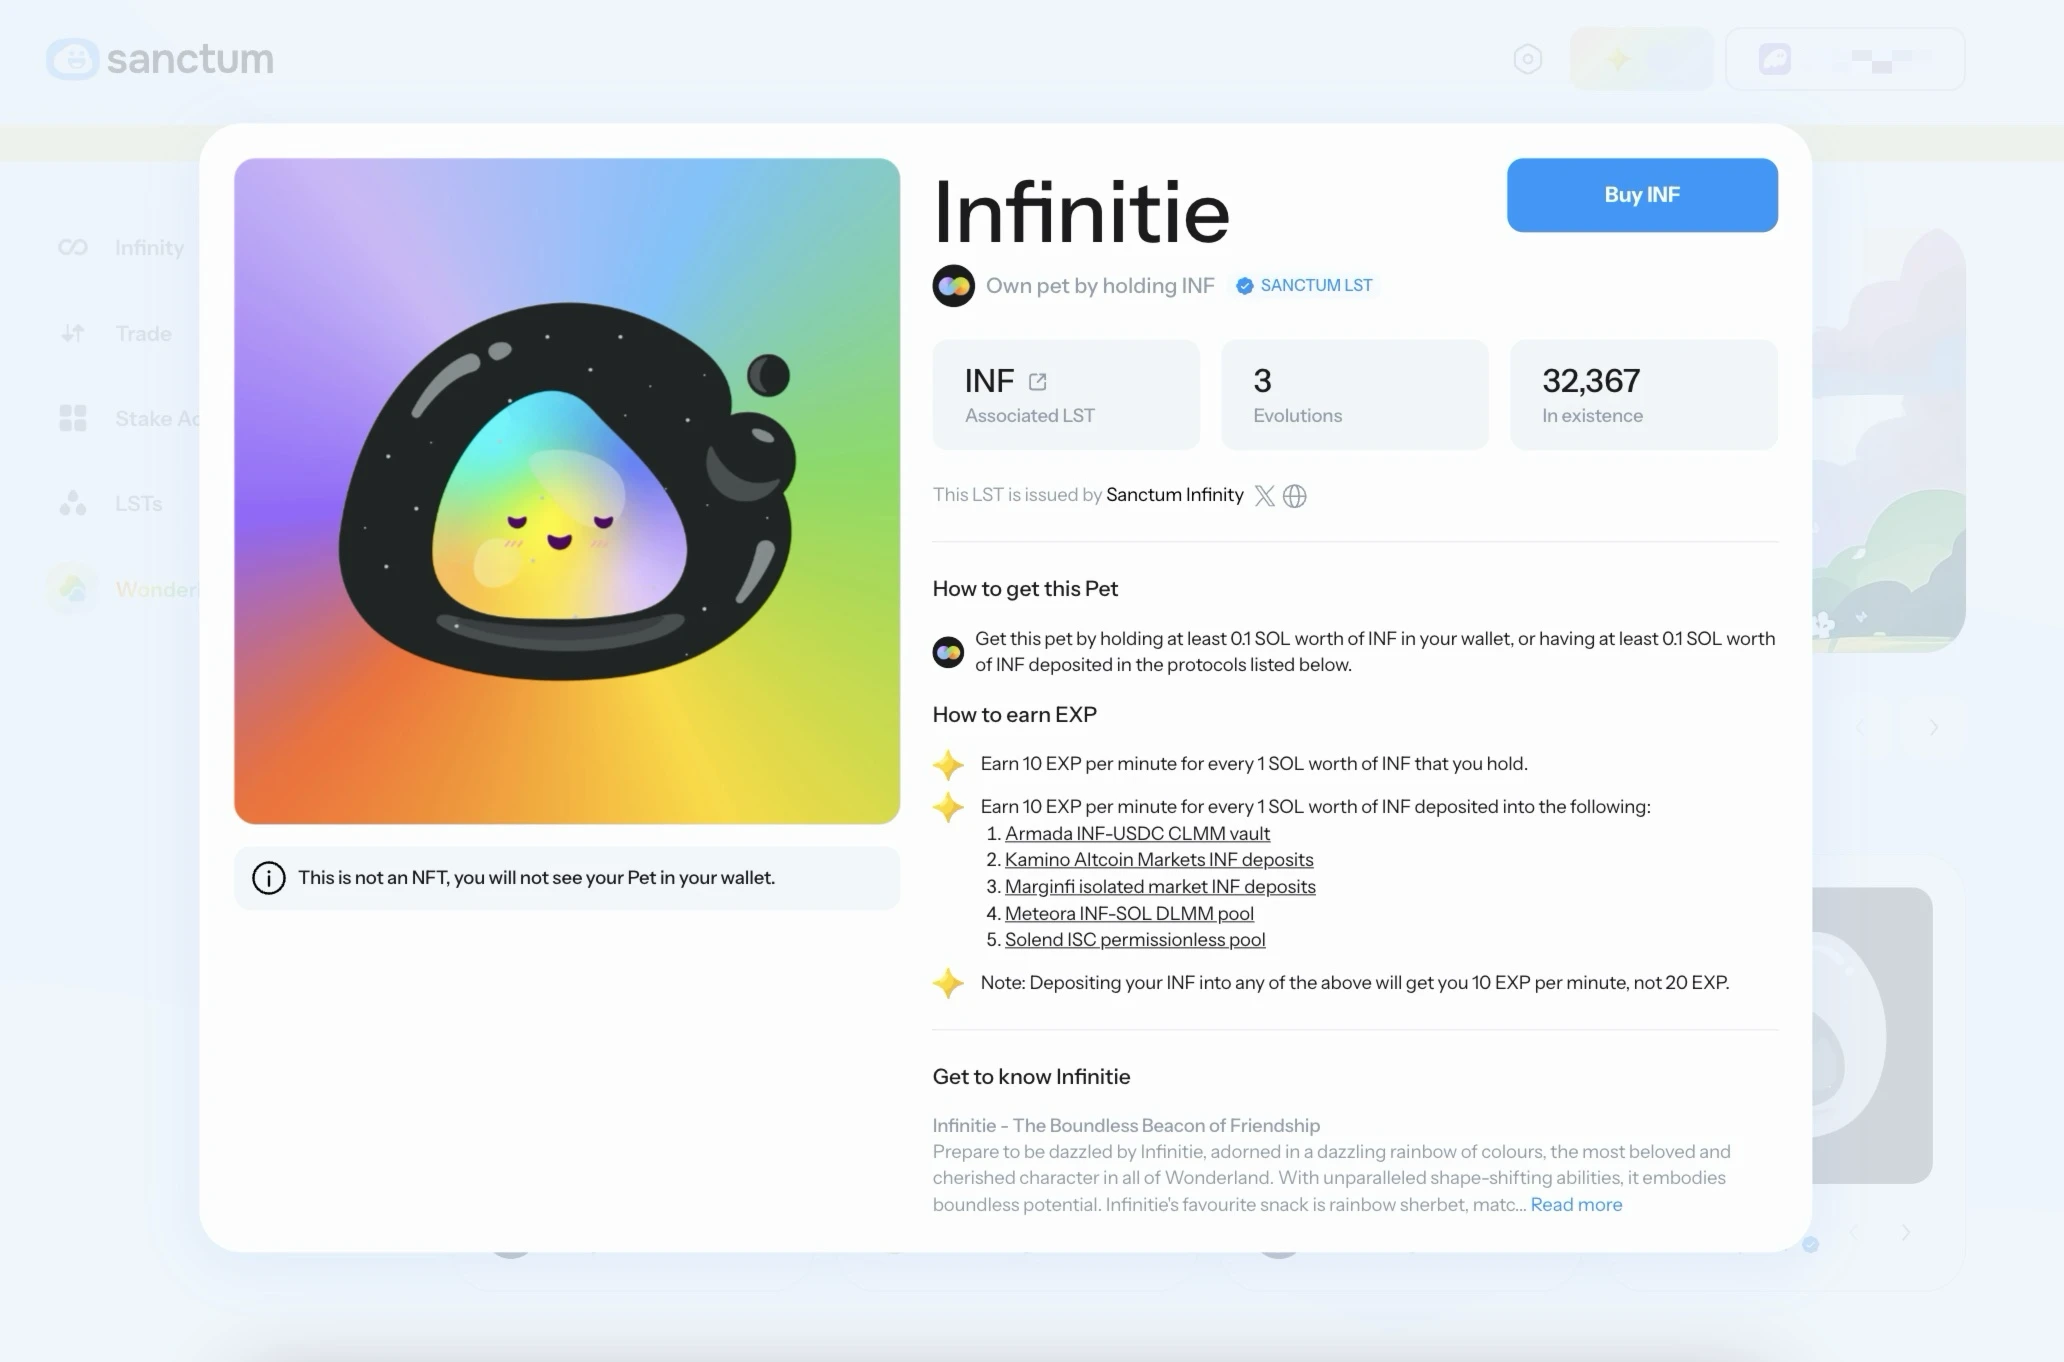Viewport: 2064px width, 1362px height.
Task: Click the Buy INF button
Action: click(x=1641, y=195)
